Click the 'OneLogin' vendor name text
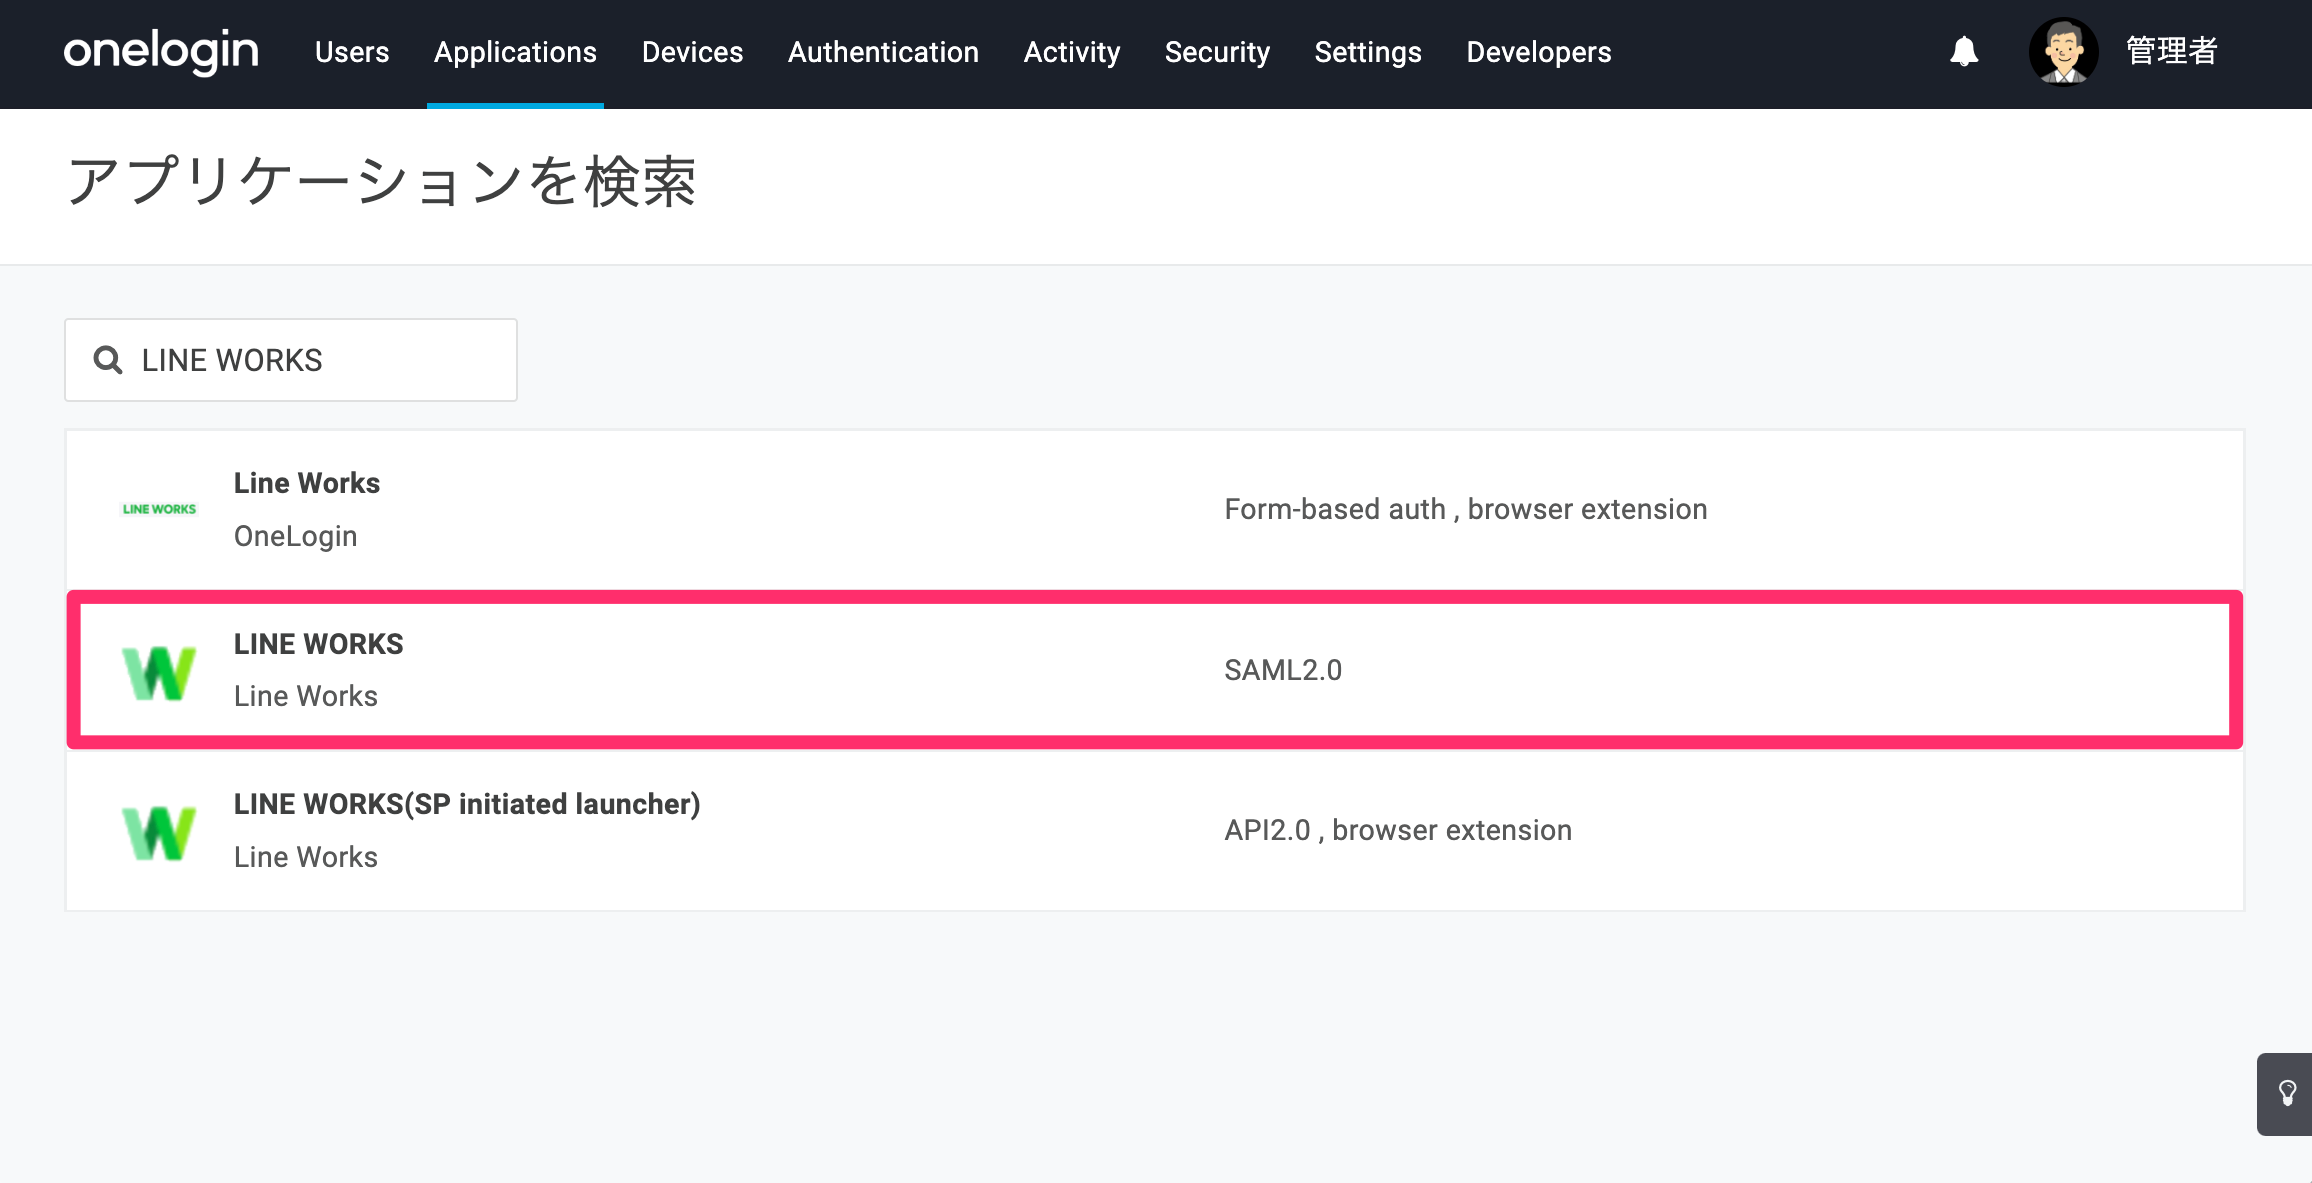 point(295,537)
